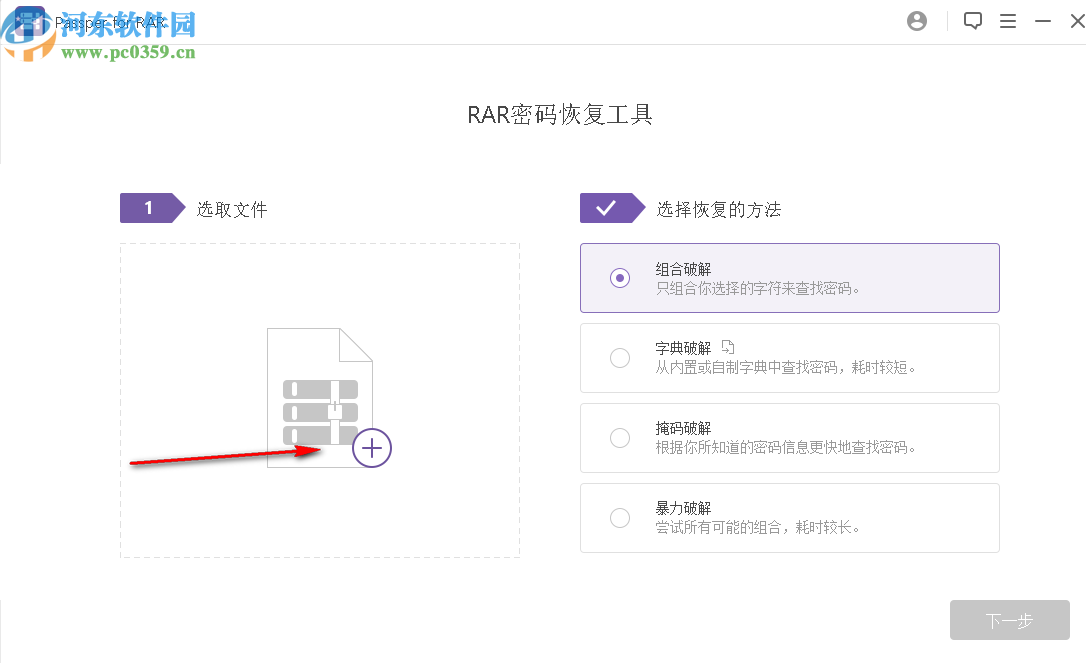
Task: Click the step 1 badge next to 选取文件
Action: tap(149, 208)
